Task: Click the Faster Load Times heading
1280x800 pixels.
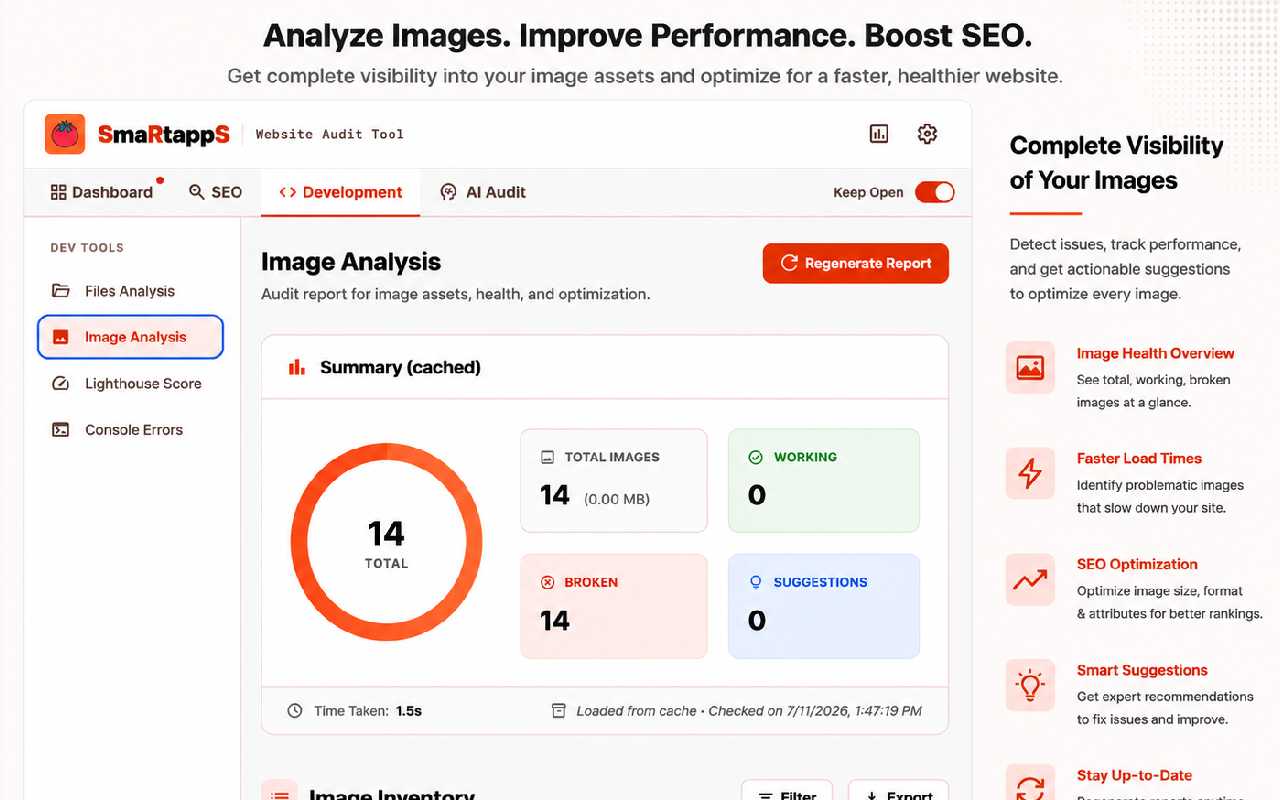Action: [1139, 458]
